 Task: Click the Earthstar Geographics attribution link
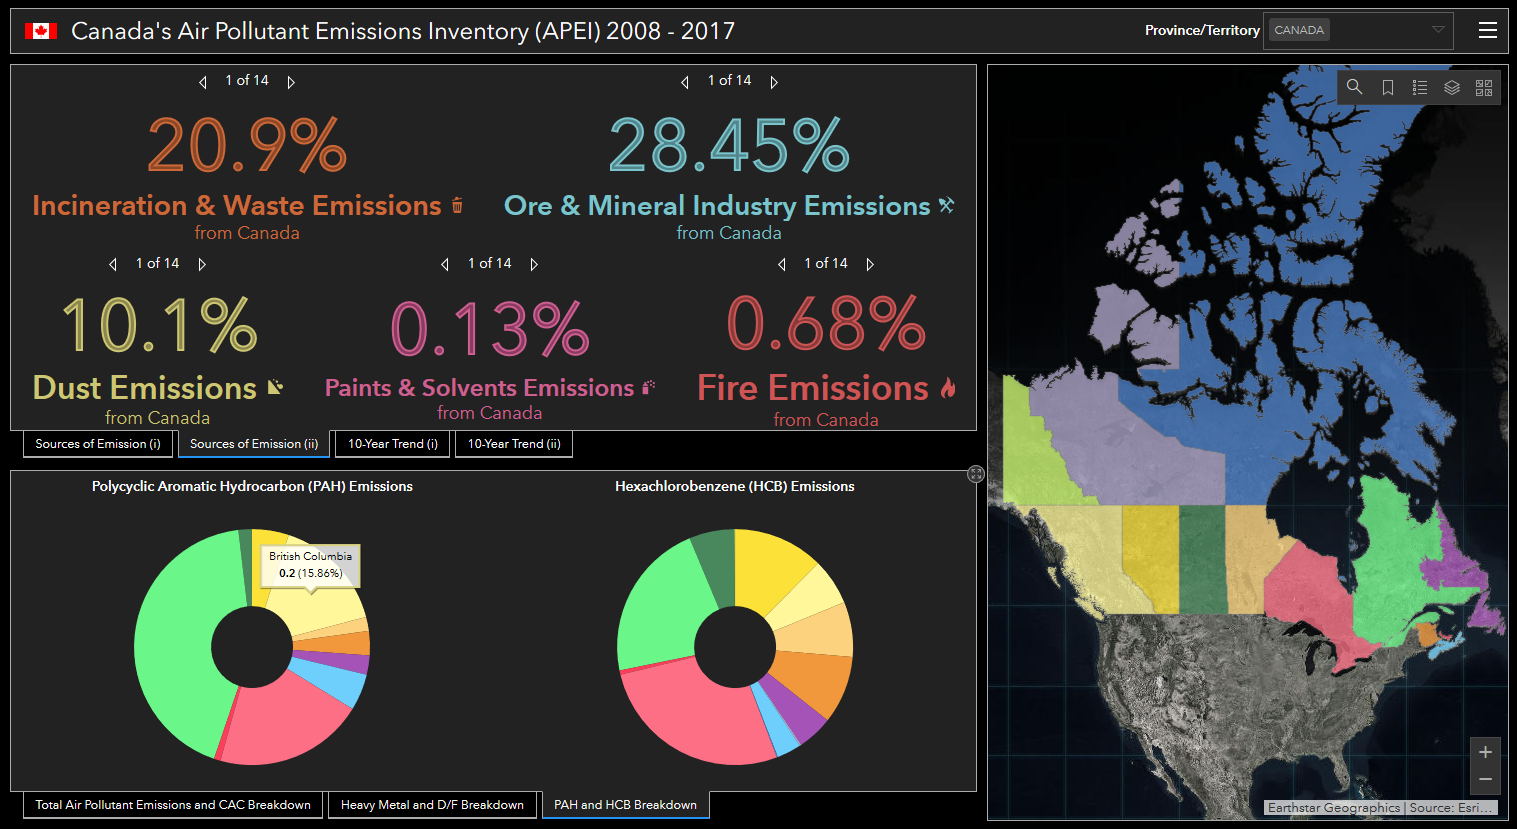tap(1336, 807)
